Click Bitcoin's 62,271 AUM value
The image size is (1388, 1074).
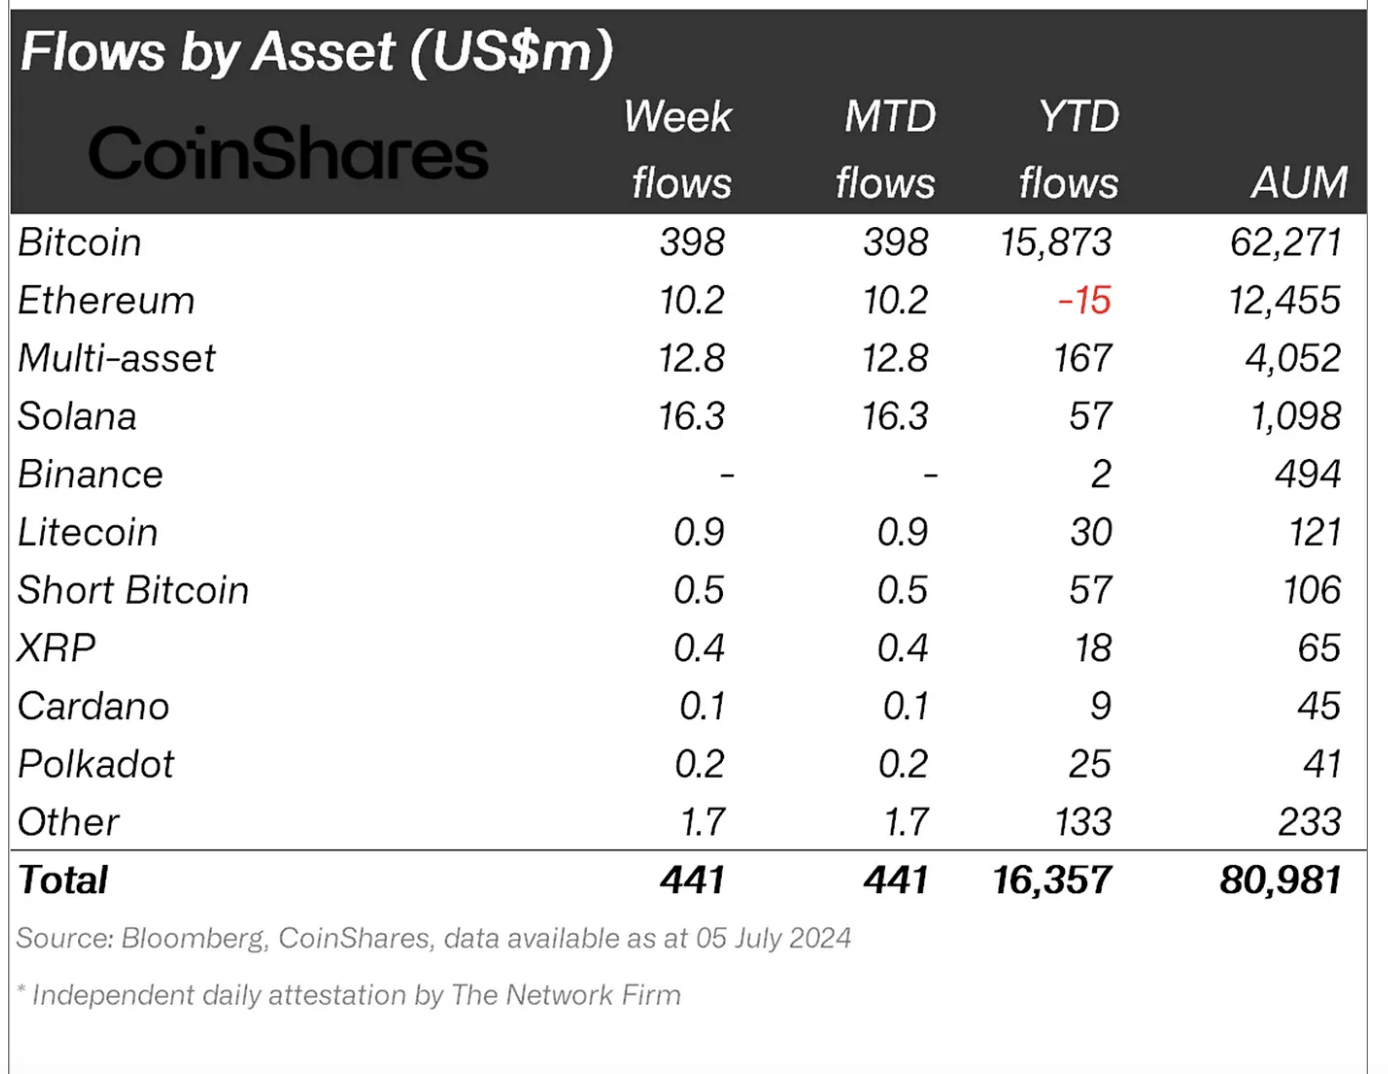coord(1285,243)
